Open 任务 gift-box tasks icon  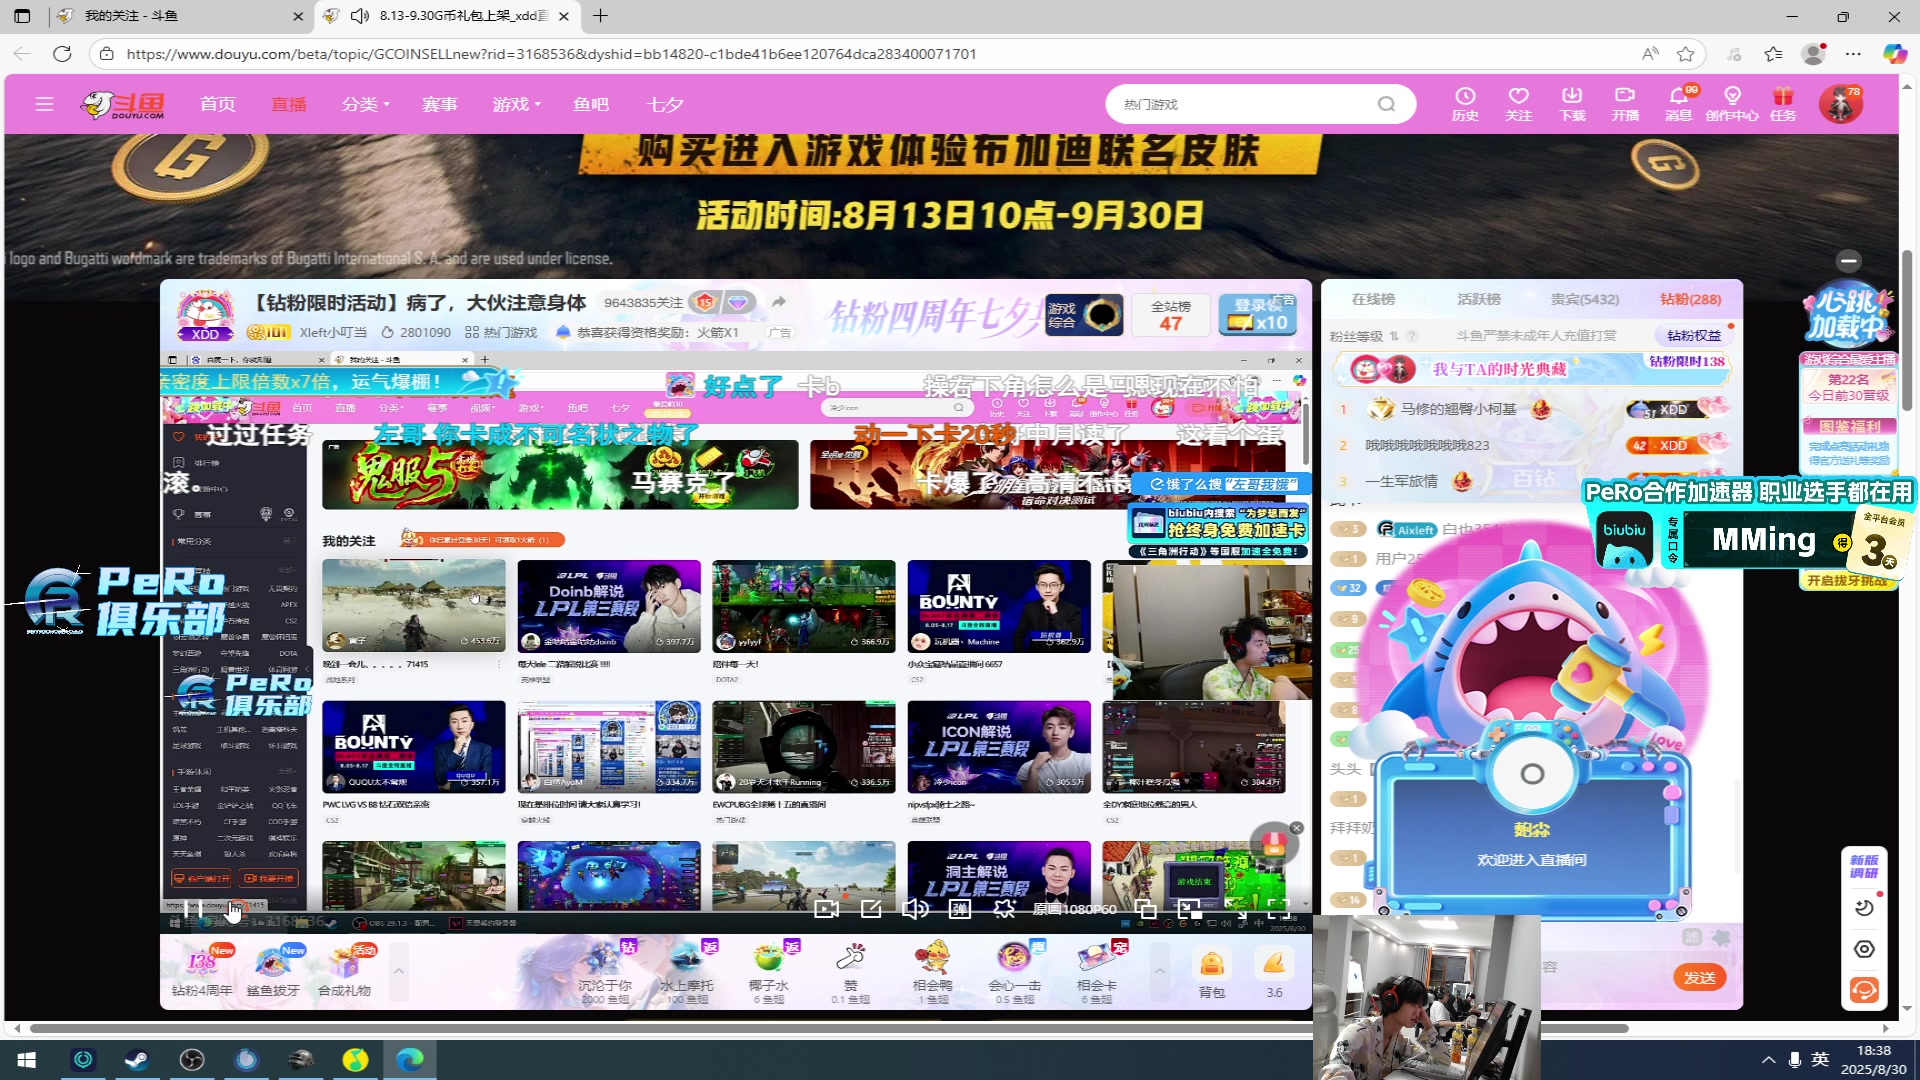(1783, 103)
